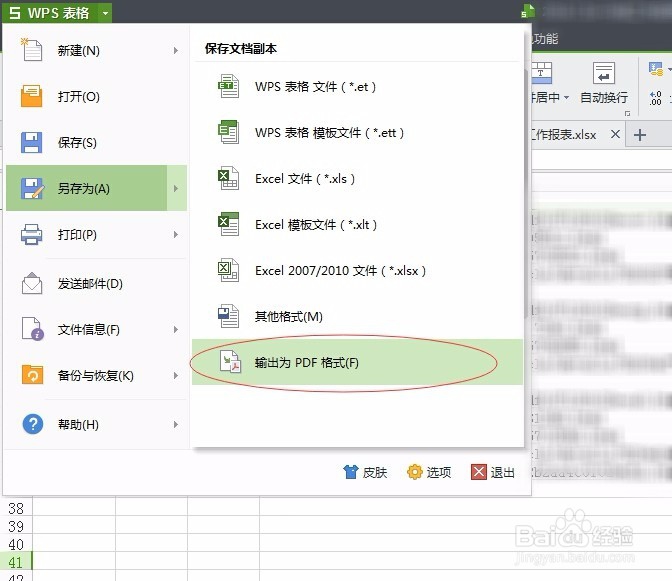
Task: Click the Other formats disk icon
Action: 228,316
